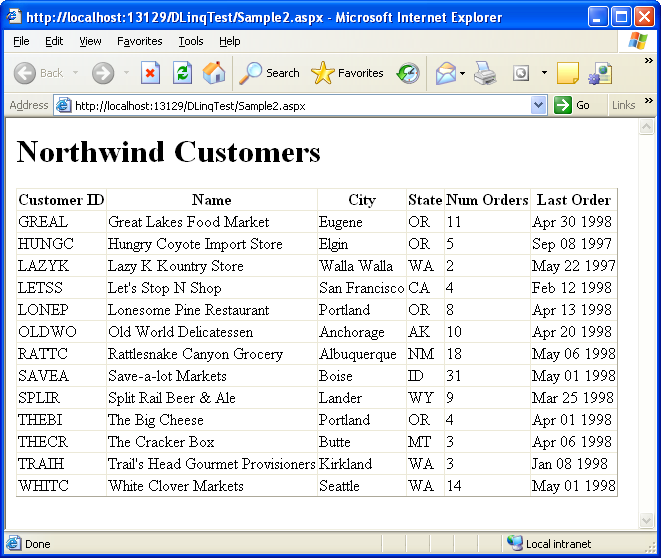Click the Jan 08 1998 date cell
This screenshot has width=661, height=558.
(x=573, y=464)
